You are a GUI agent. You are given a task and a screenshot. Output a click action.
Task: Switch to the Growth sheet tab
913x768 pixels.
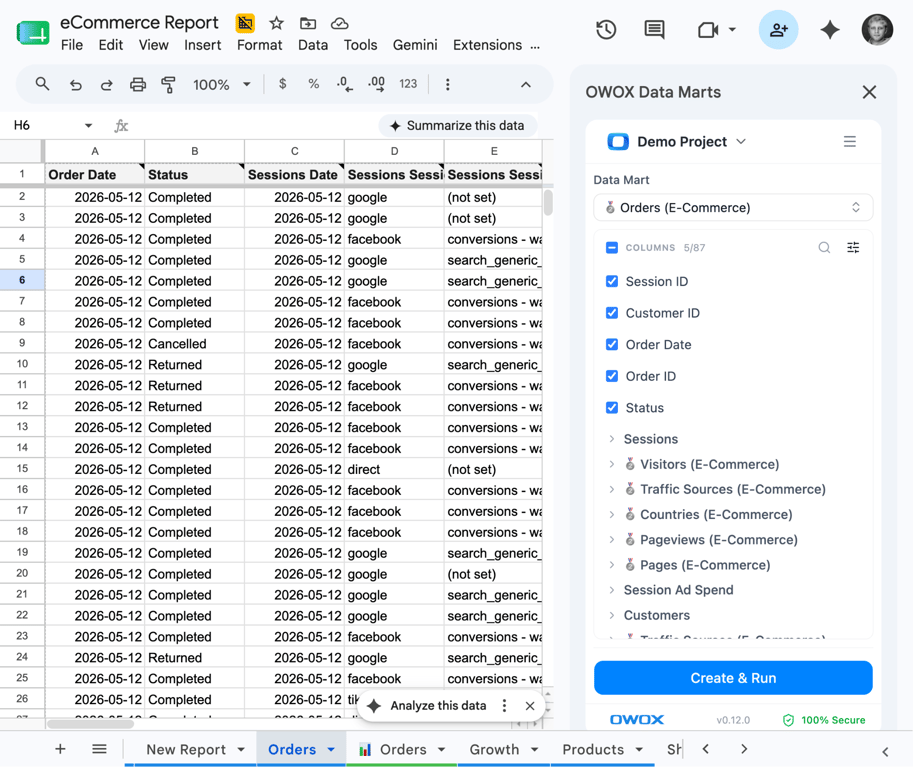(x=504, y=749)
